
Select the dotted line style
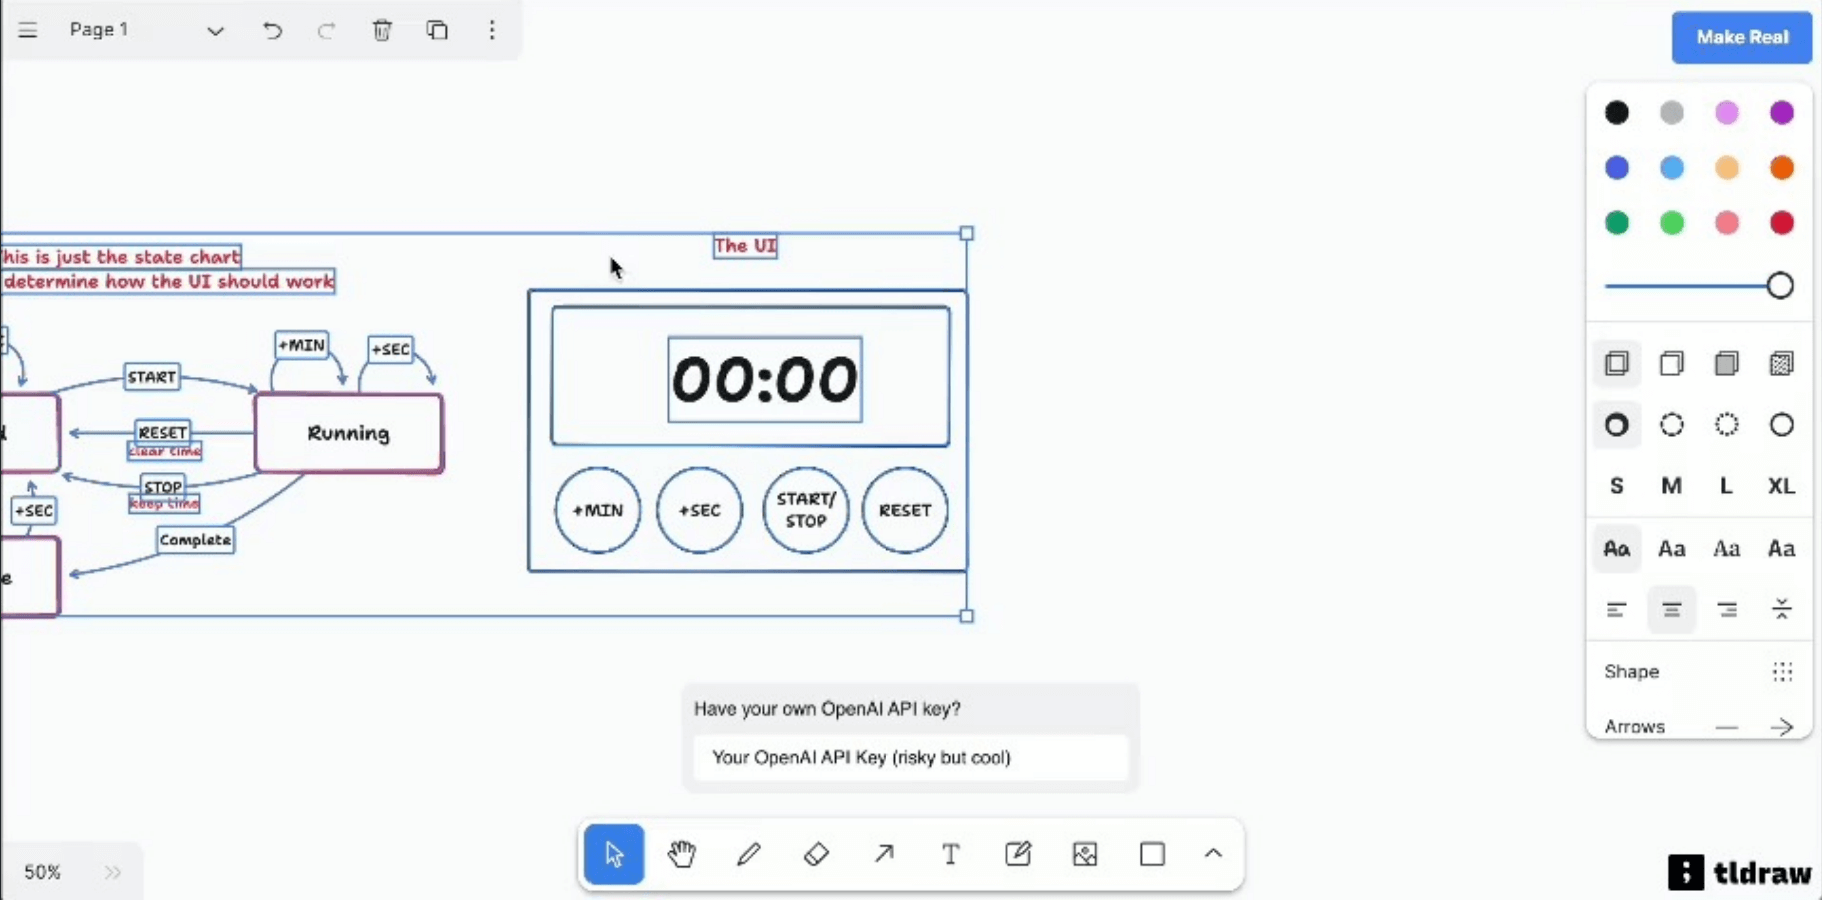coord(1727,425)
